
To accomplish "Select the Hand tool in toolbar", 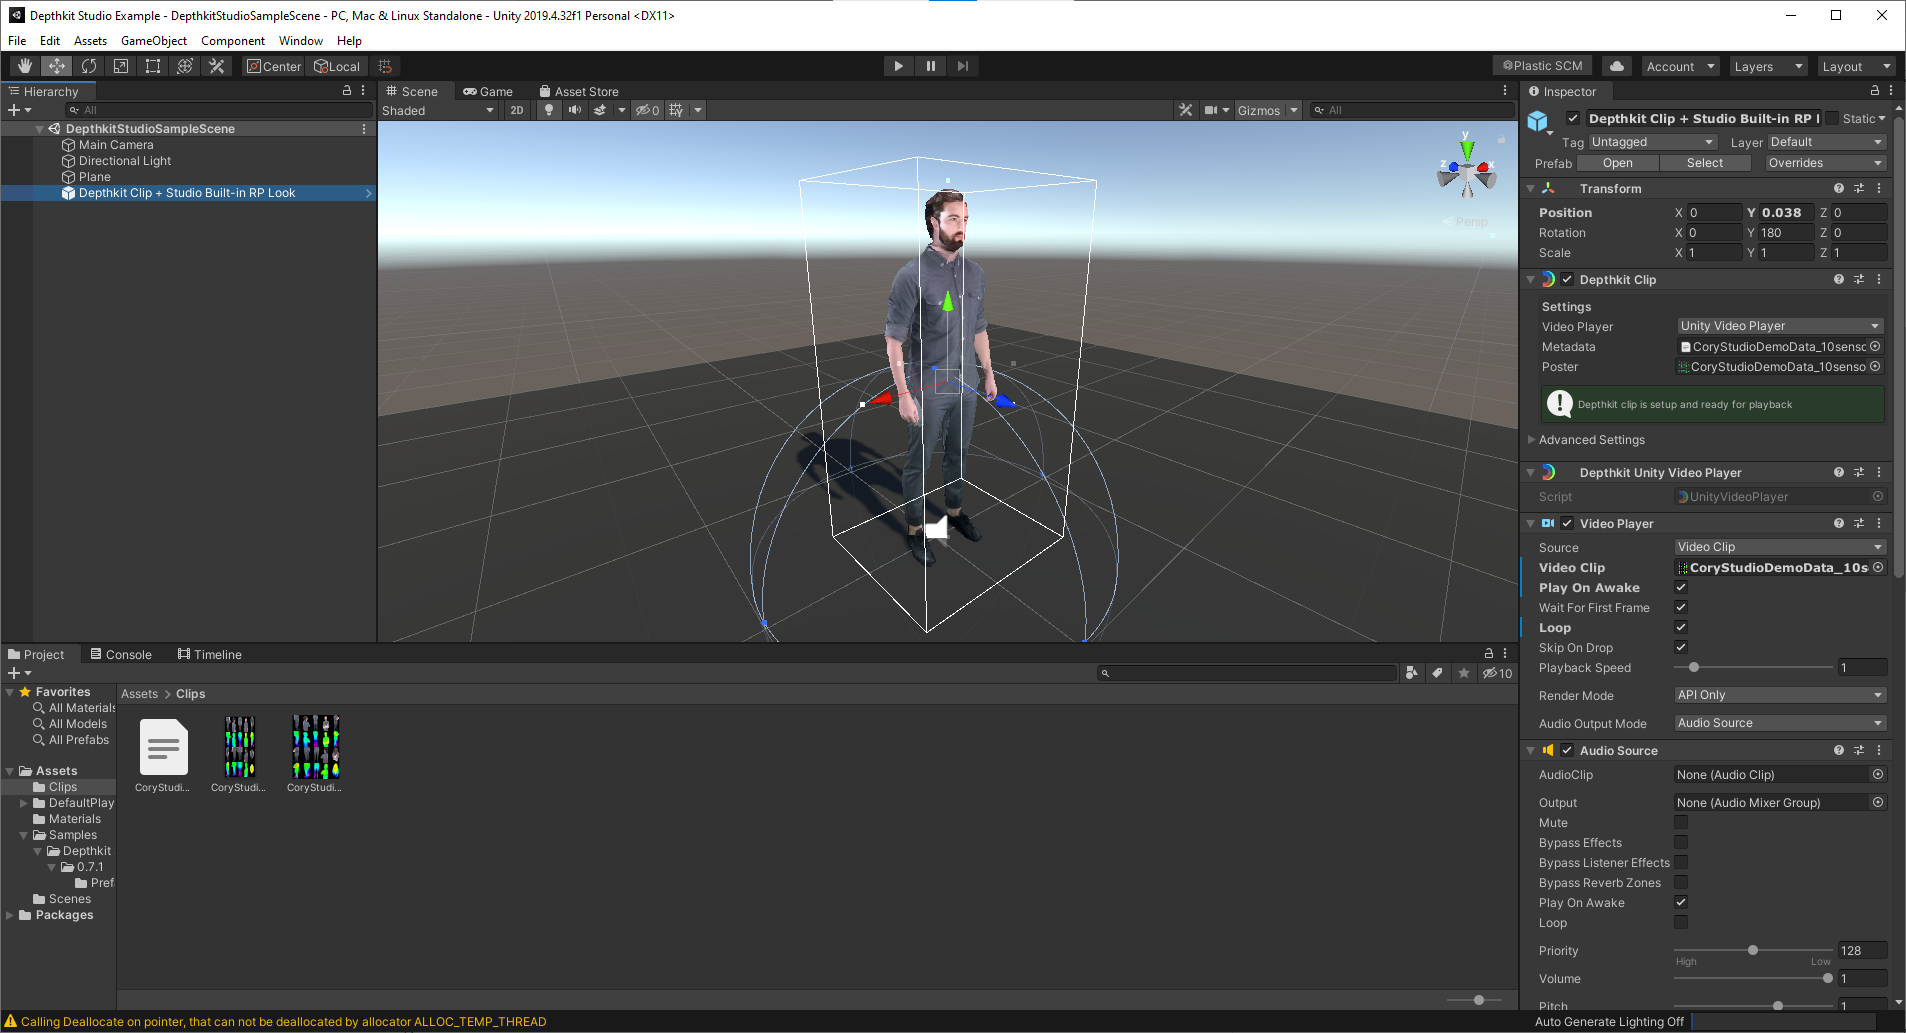I will [25, 66].
